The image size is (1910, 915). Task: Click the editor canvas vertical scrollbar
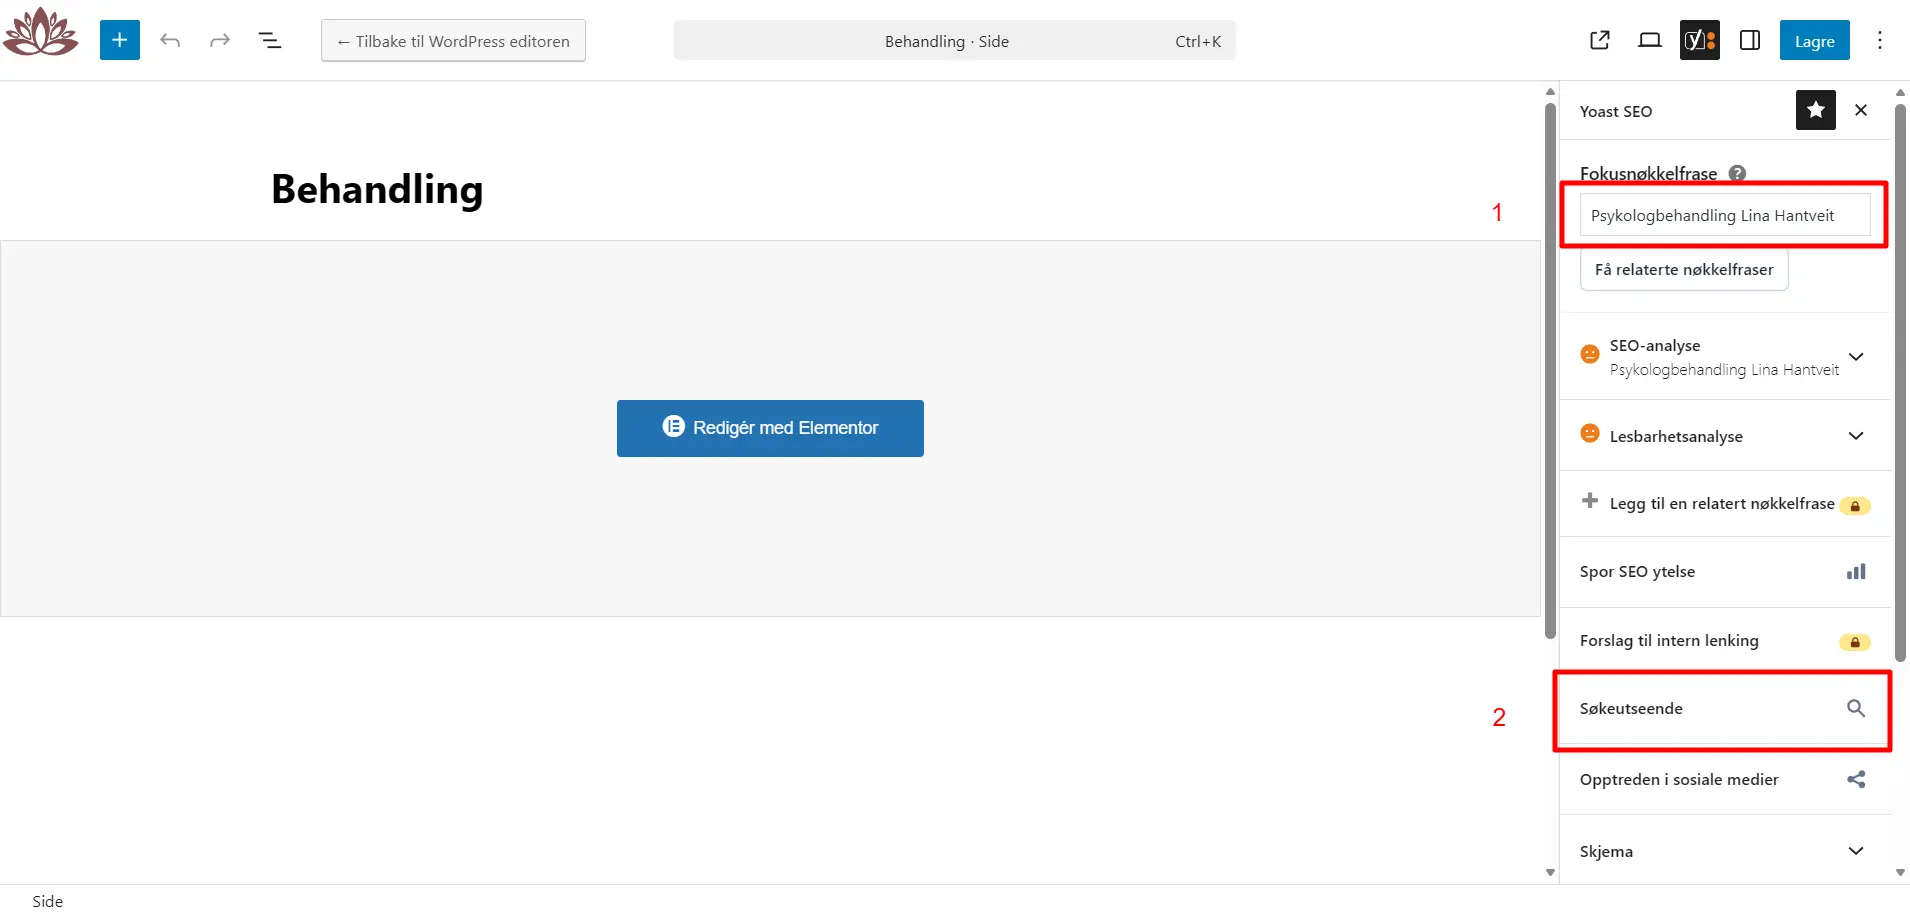1550,370
